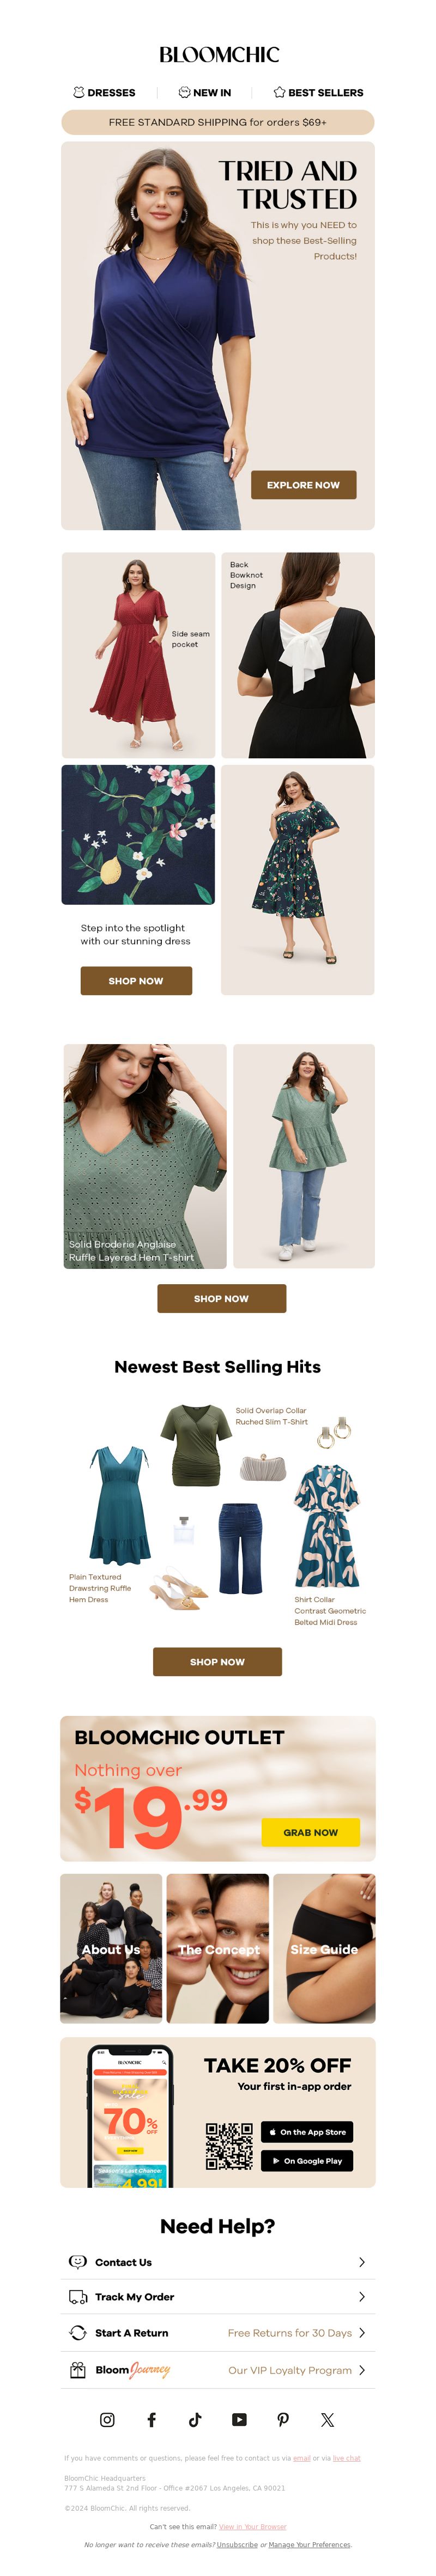The image size is (436, 2576).
Task: Click the Unsubscribe link
Action: point(237,2544)
